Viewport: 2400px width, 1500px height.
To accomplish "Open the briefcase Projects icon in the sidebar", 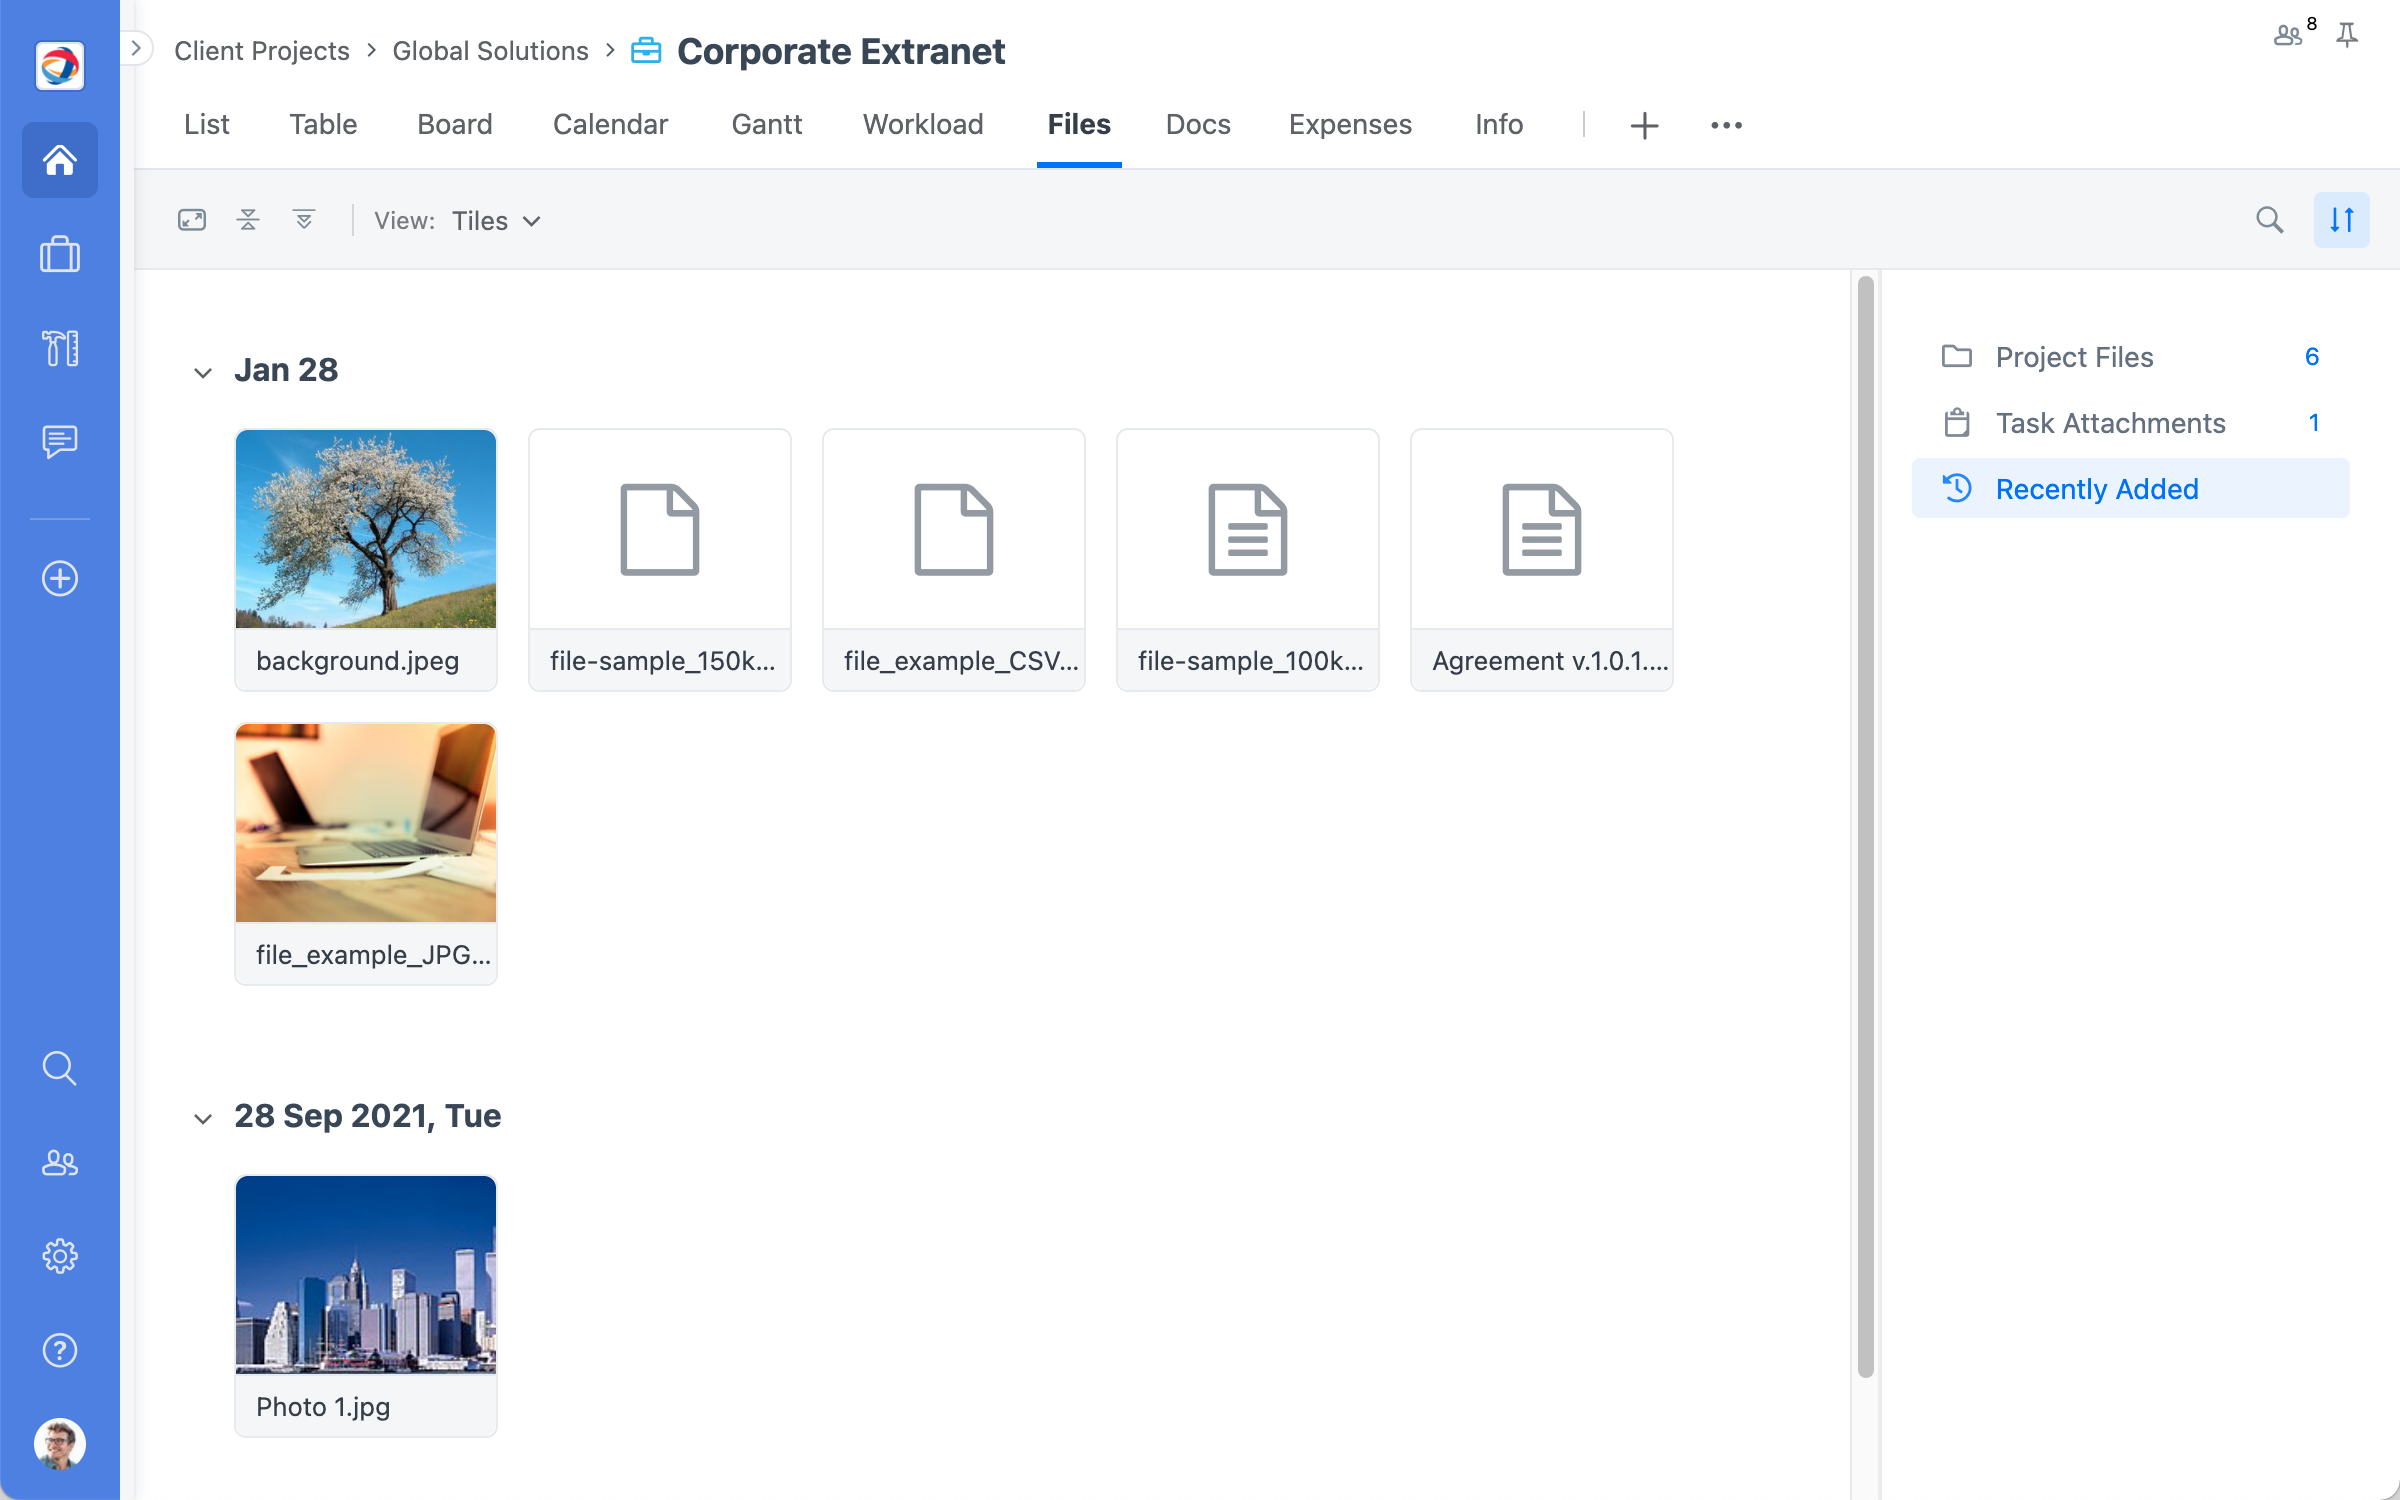I will [x=60, y=254].
